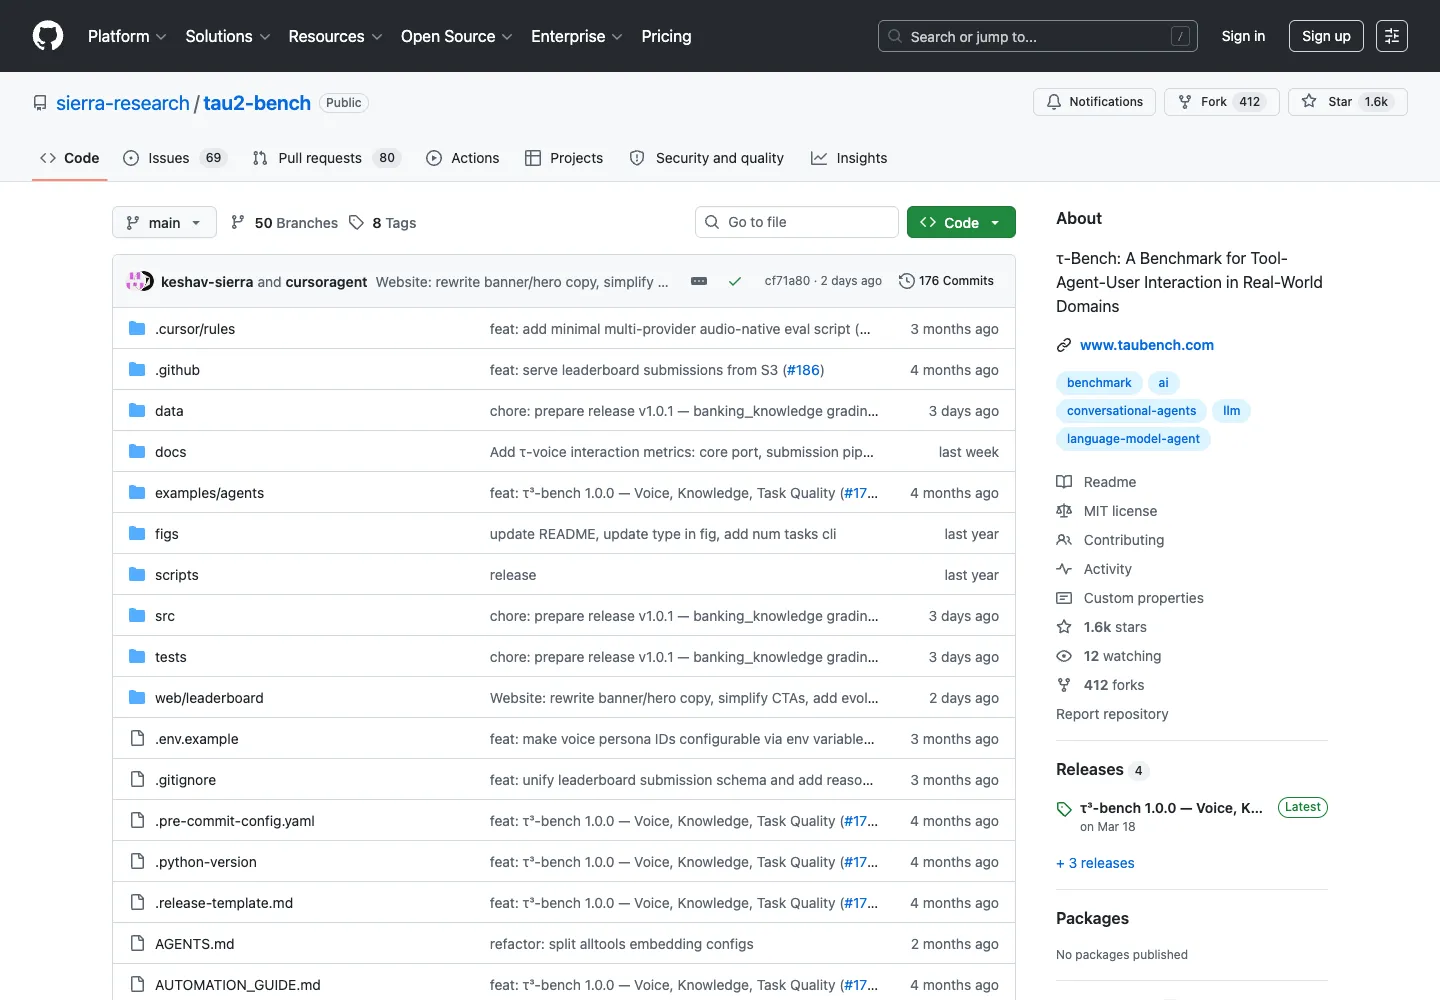The height and width of the screenshot is (1000, 1440).
Task: Click the Search or jump to field
Action: pyautogui.click(x=1038, y=36)
